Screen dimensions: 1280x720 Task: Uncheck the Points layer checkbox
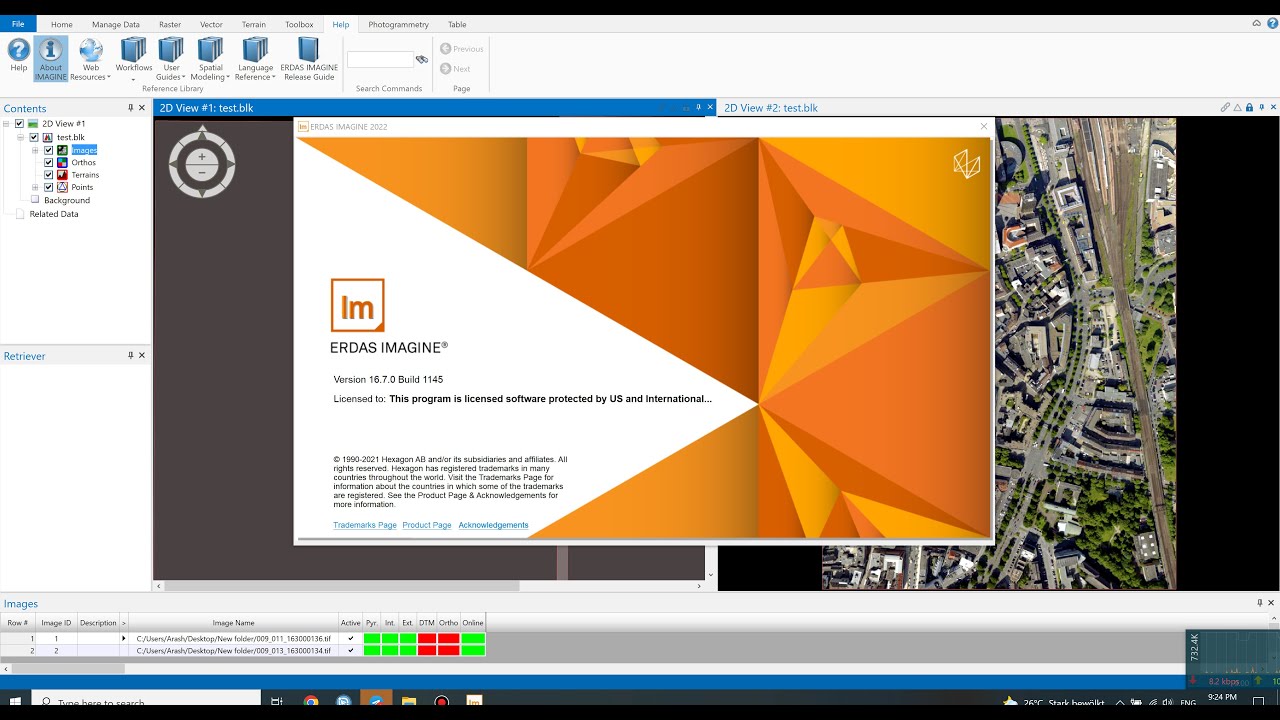point(49,187)
